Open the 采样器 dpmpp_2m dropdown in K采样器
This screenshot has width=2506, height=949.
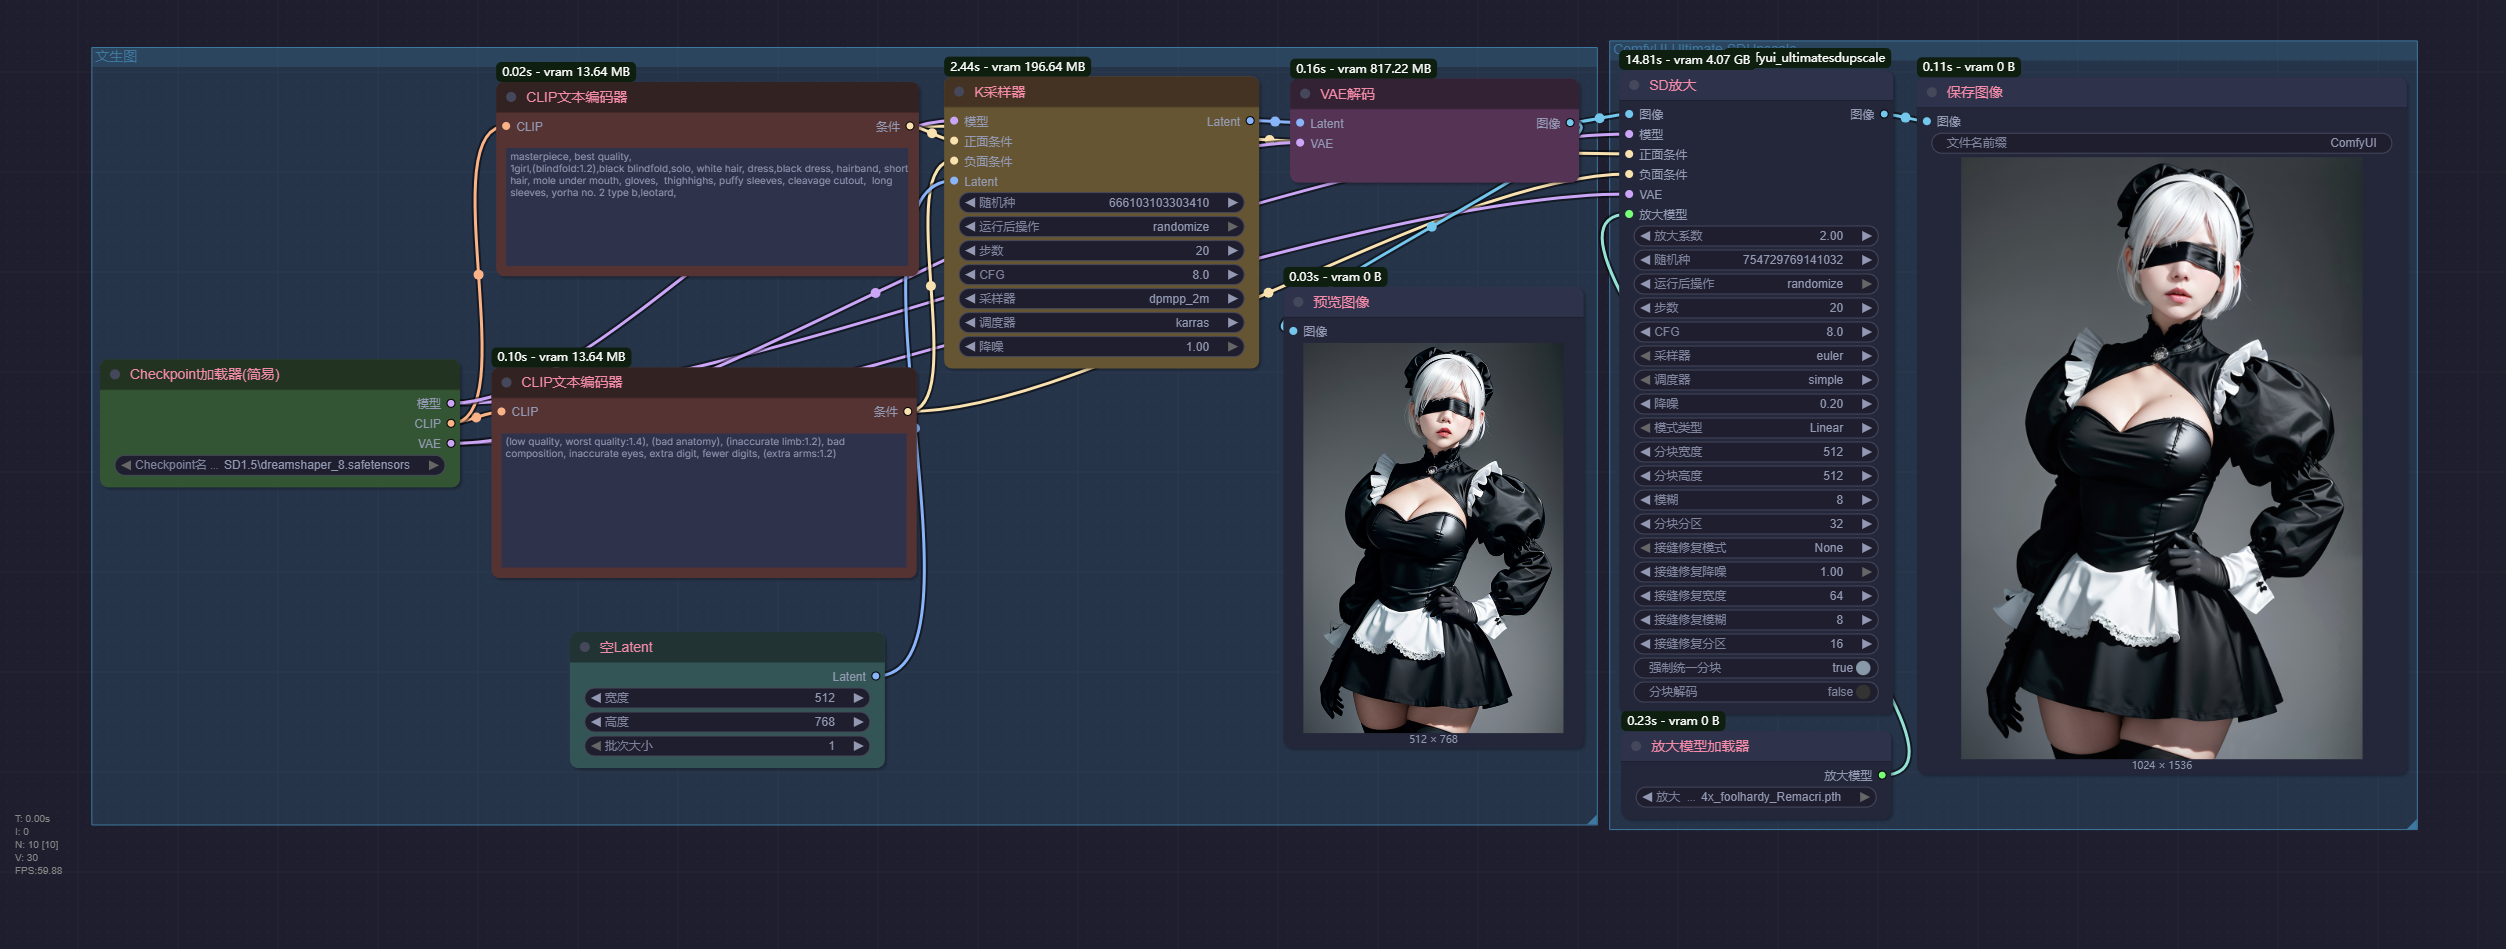click(1100, 299)
